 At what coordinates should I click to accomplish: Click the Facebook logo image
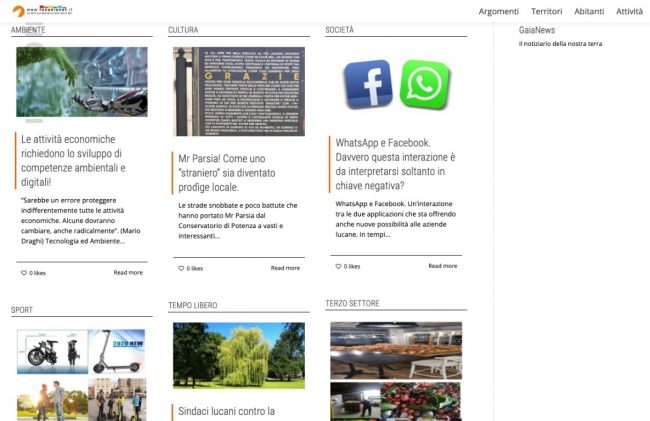368,84
